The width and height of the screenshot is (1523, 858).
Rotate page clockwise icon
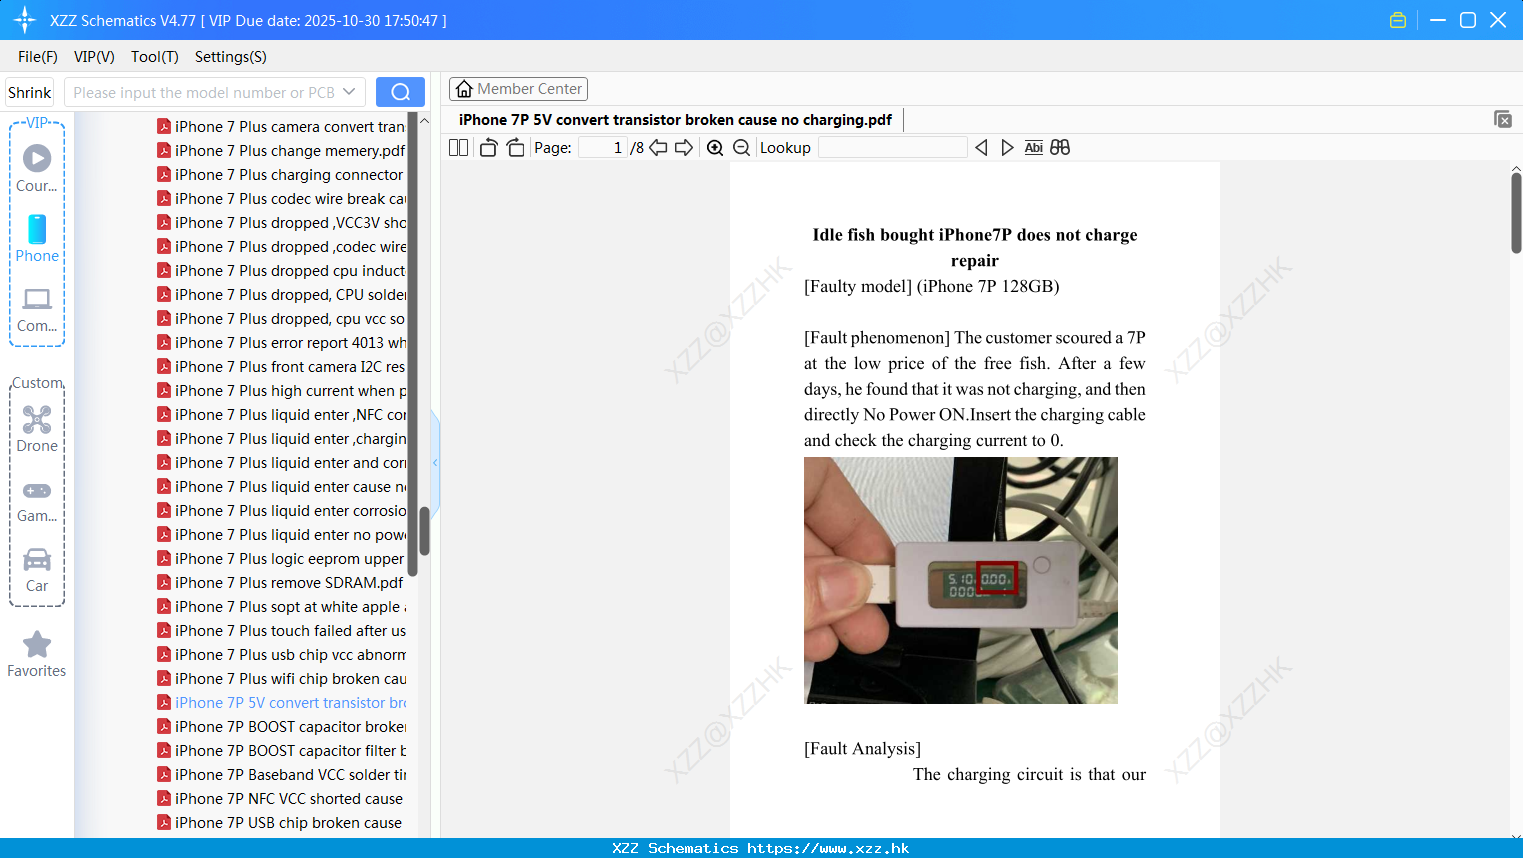(x=515, y=147)
